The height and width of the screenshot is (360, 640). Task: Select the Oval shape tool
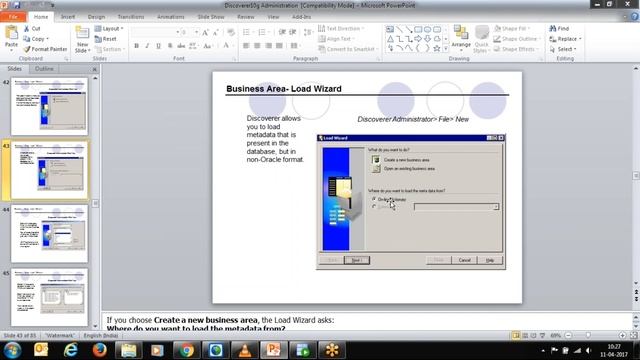427,29
